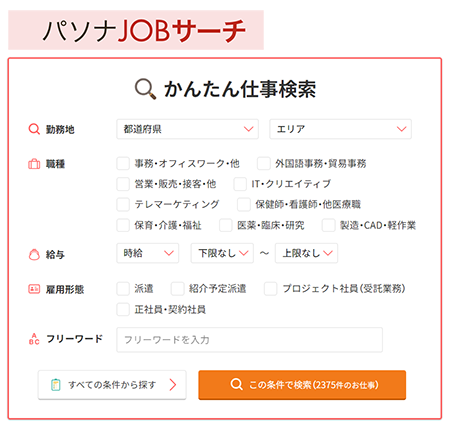Click the briefcase icon next to 職種
This screenshot has height=427, width=450.
point(34,164)
